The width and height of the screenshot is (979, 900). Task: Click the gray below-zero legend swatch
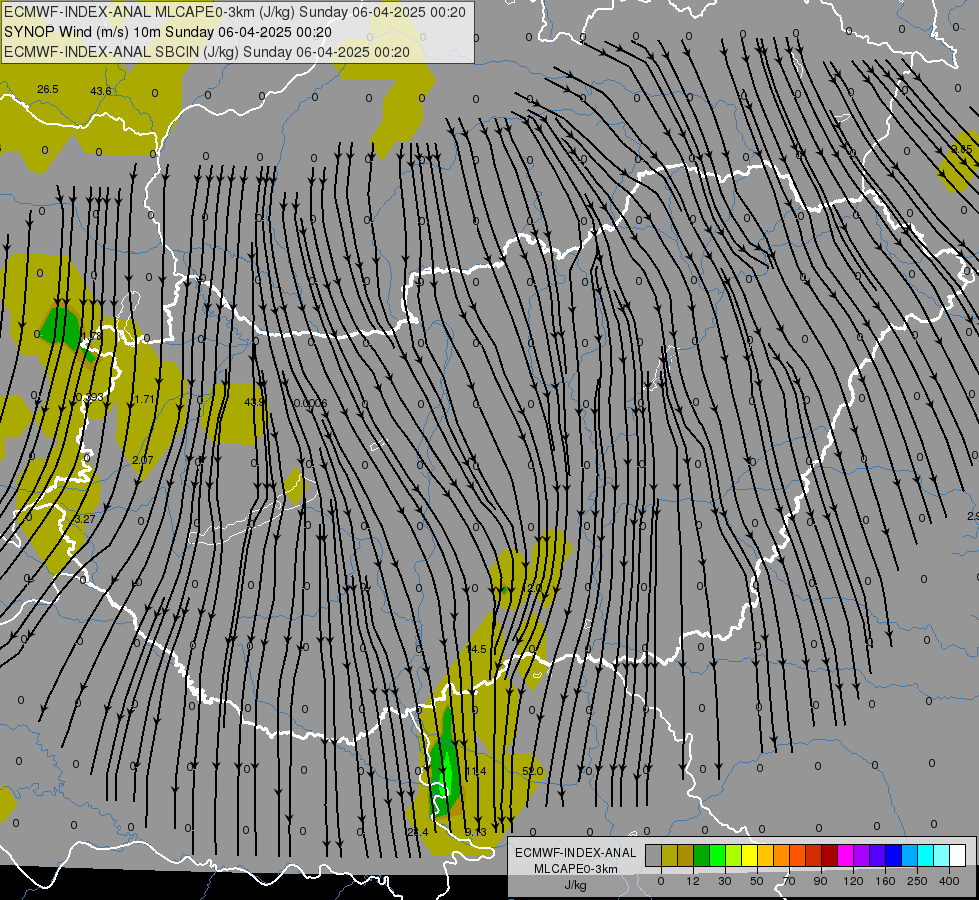[654, 856]
